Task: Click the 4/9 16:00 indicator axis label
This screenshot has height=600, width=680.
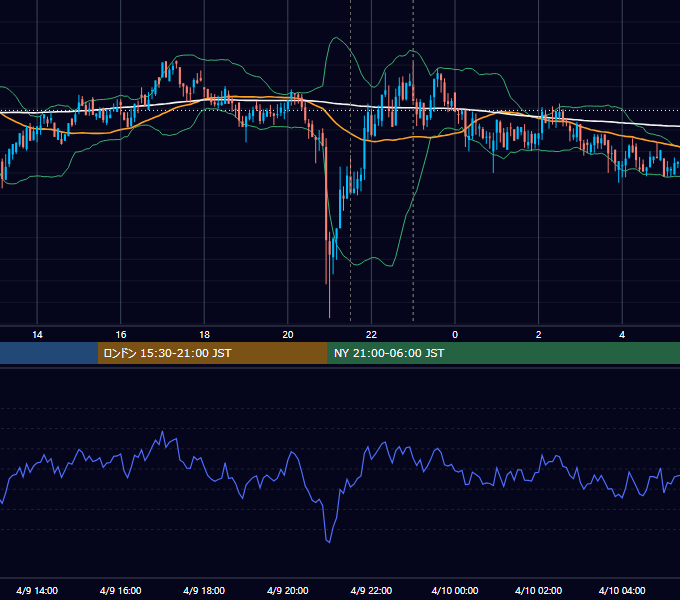Action: click(121, 590)
